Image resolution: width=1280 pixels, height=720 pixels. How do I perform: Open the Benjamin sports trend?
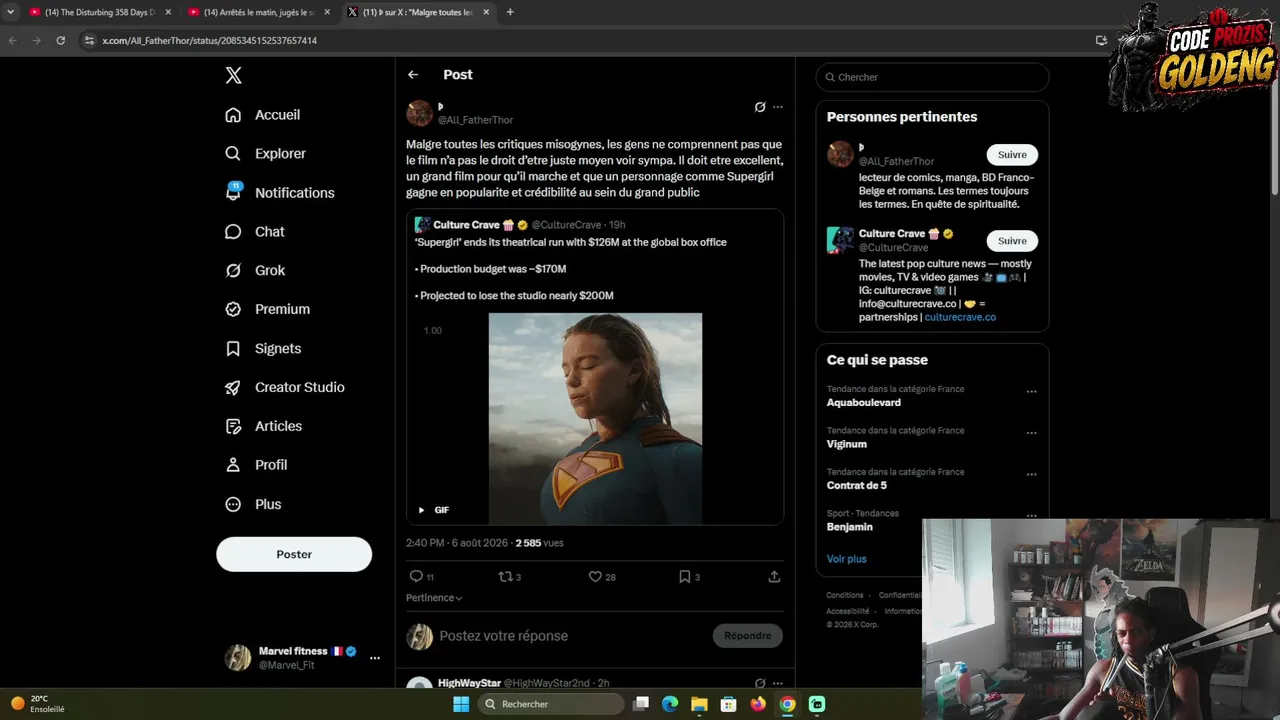[850, 527]
